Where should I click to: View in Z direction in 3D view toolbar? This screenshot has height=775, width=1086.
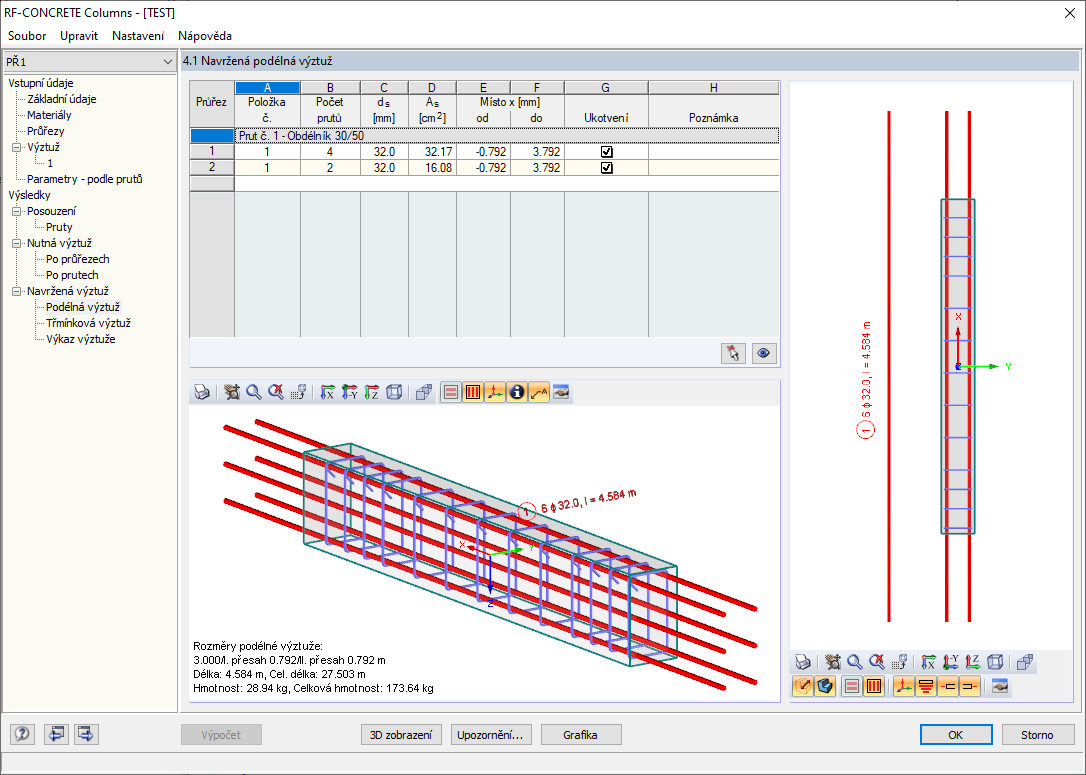pyautogui.click(x=372, y=393)
